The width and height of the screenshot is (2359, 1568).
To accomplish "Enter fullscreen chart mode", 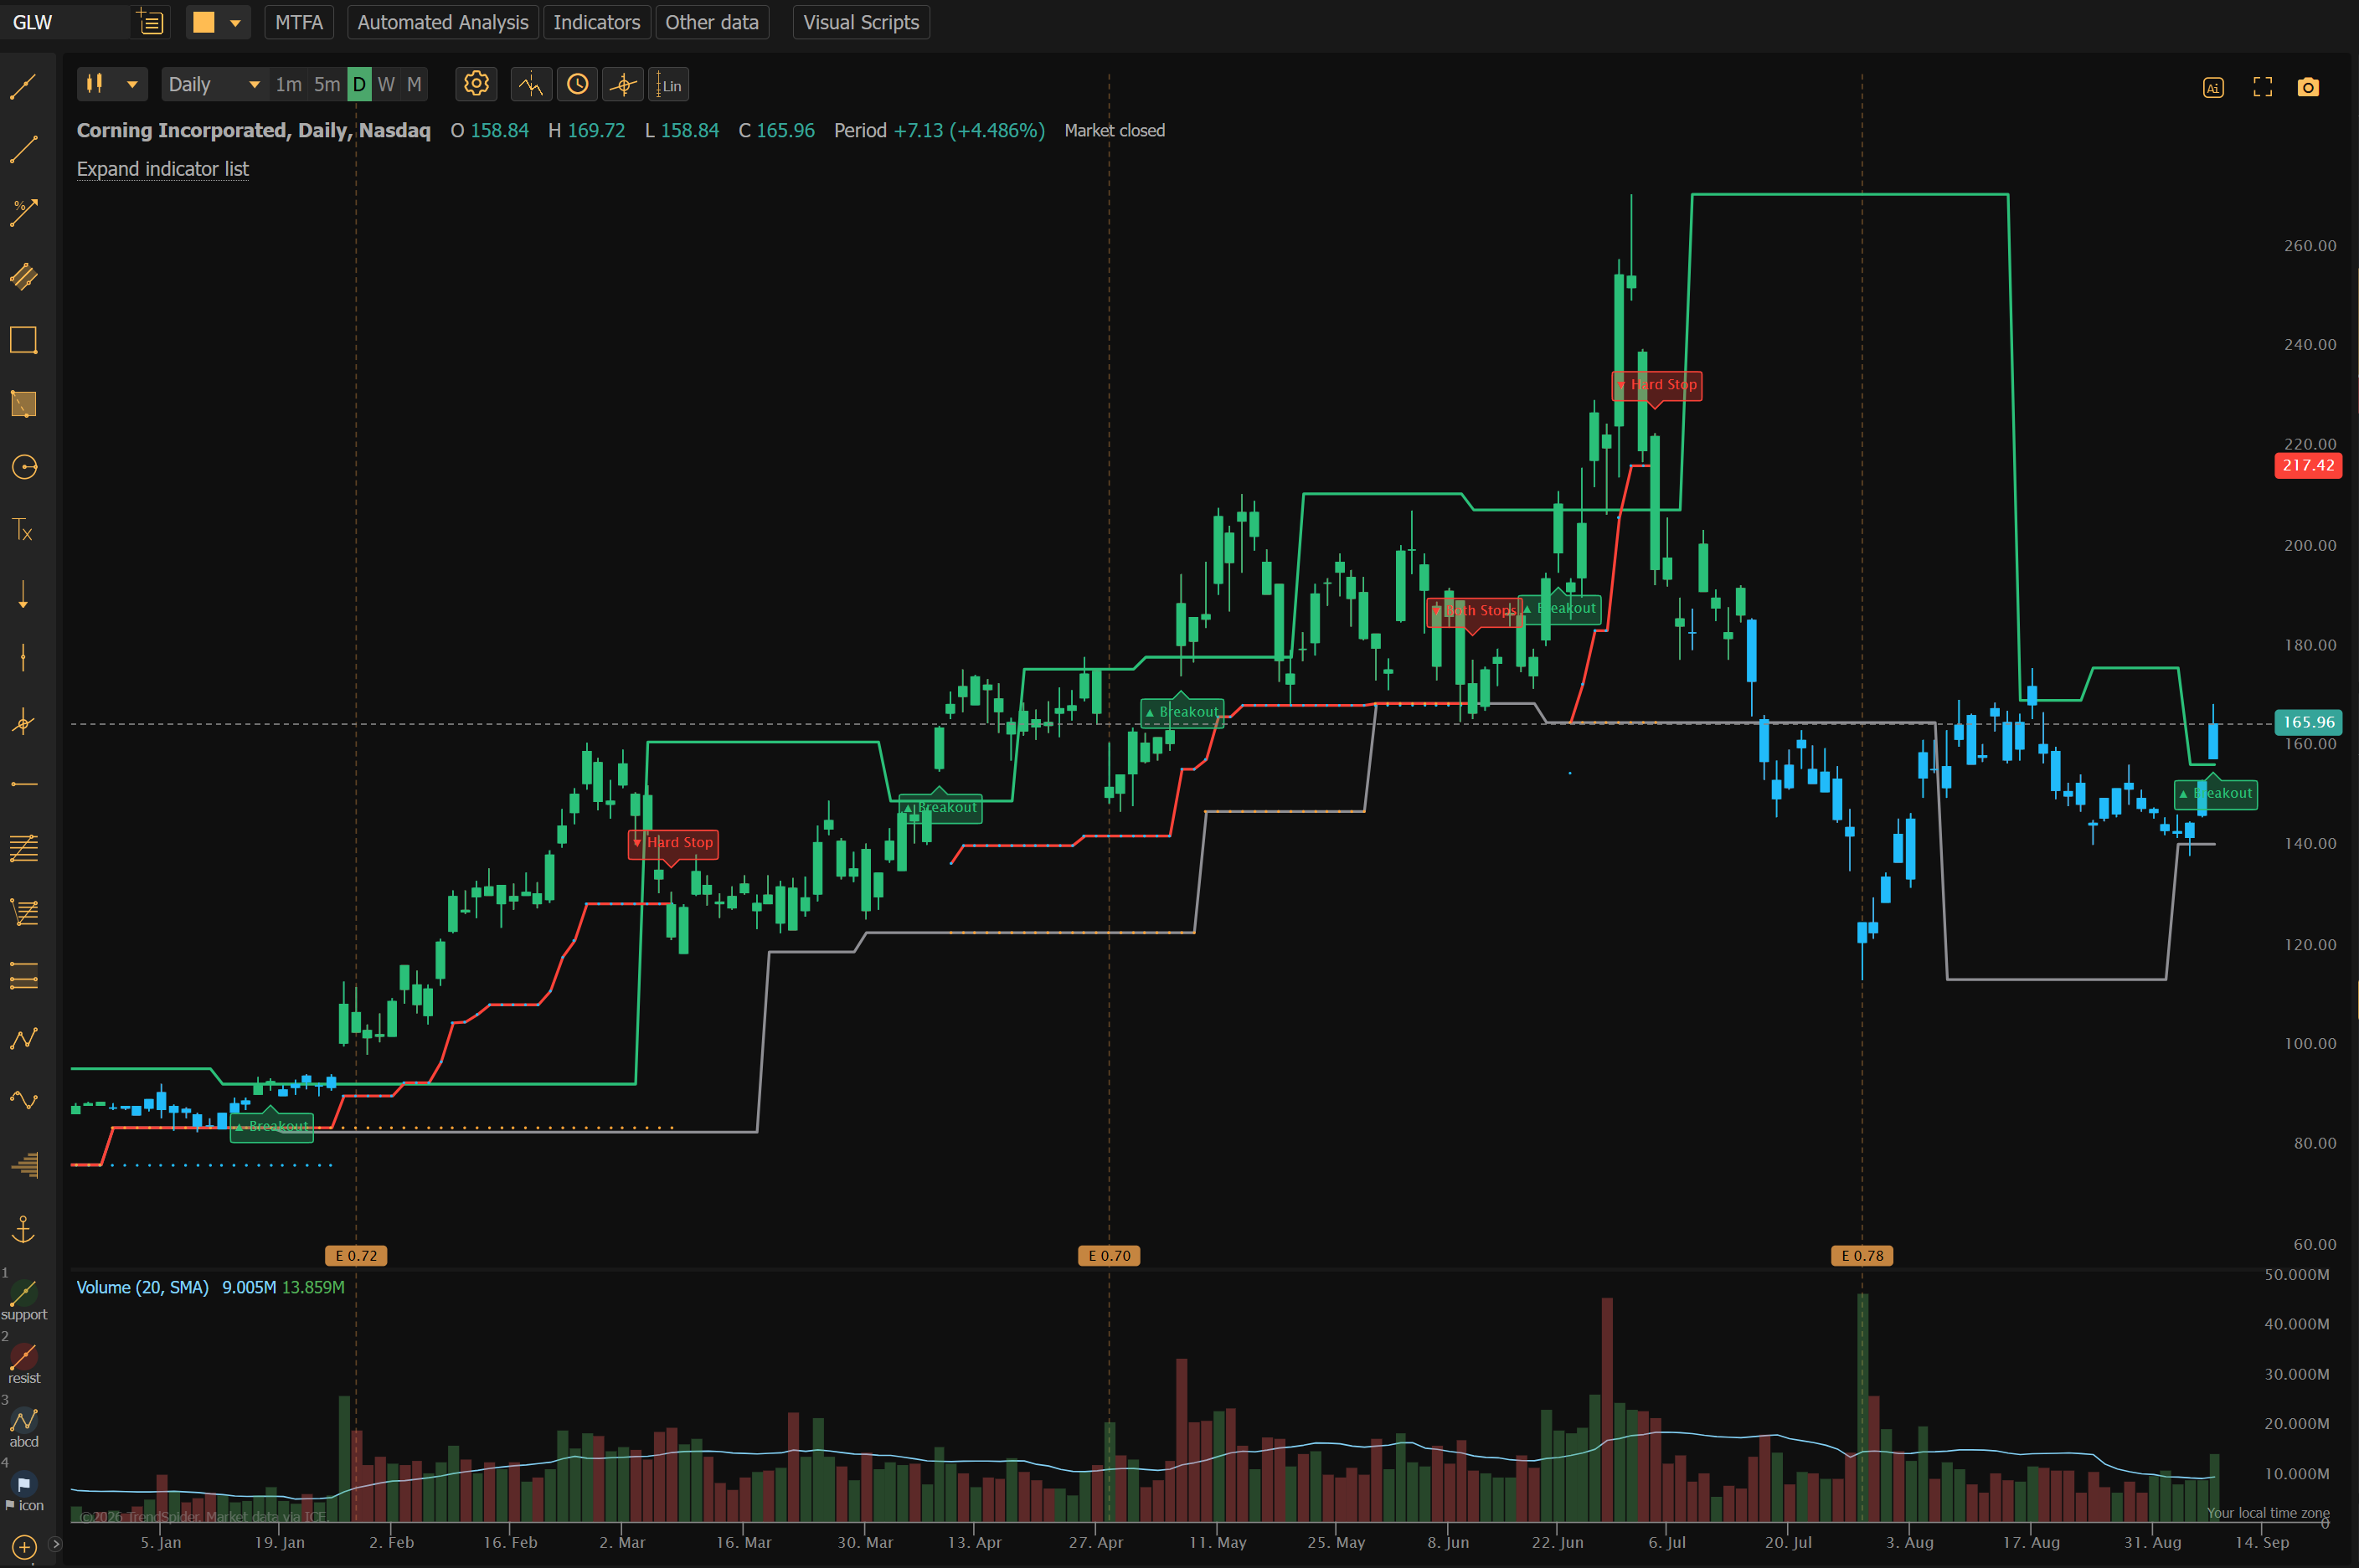I will [2262, 87].
